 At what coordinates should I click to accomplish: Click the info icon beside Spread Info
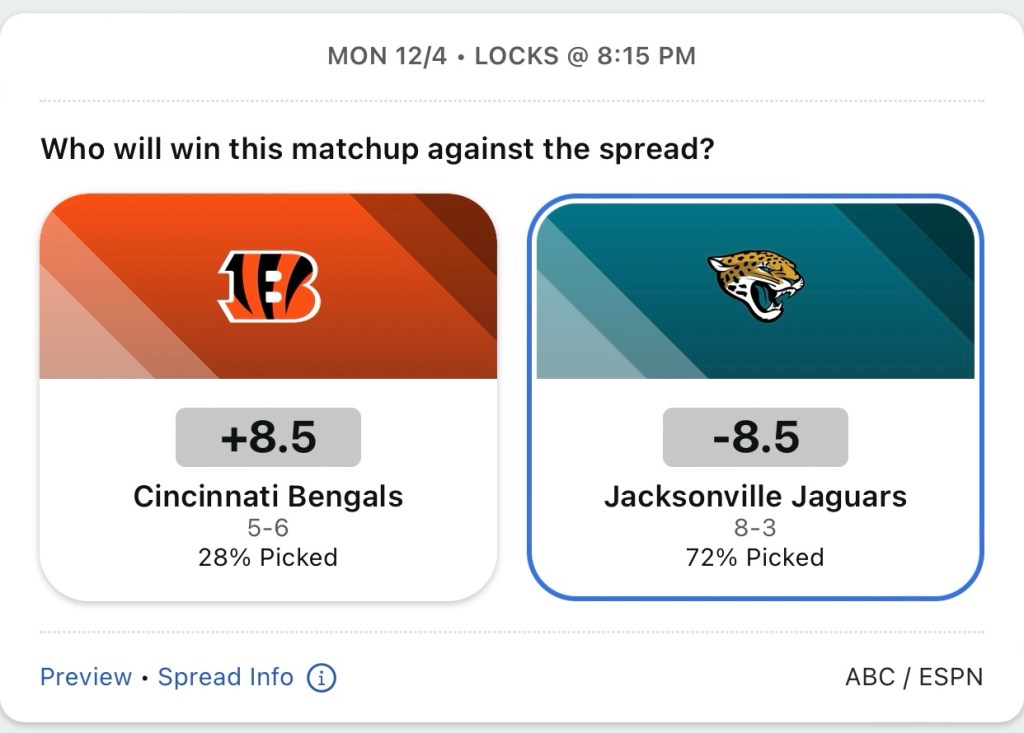(321, 678)
